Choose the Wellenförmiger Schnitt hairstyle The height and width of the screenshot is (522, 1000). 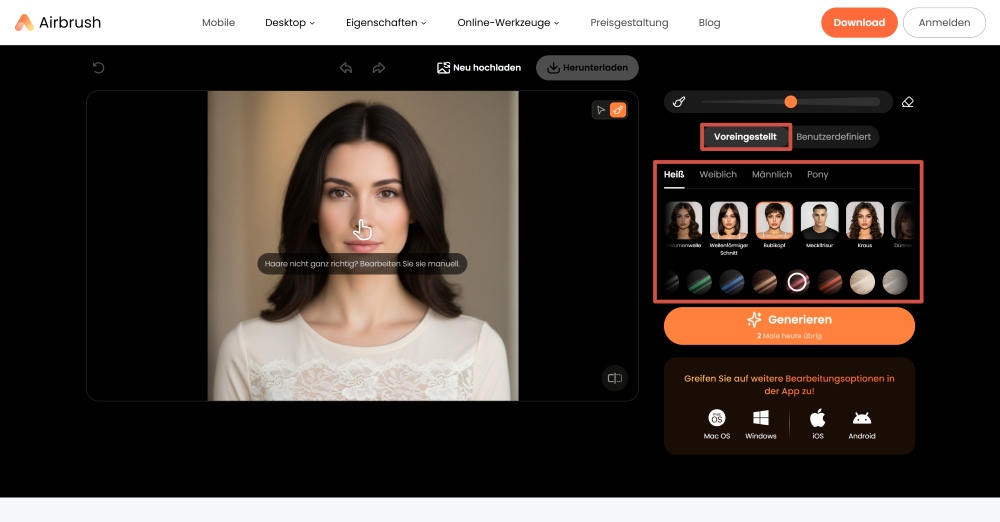[x=729, y=220]
